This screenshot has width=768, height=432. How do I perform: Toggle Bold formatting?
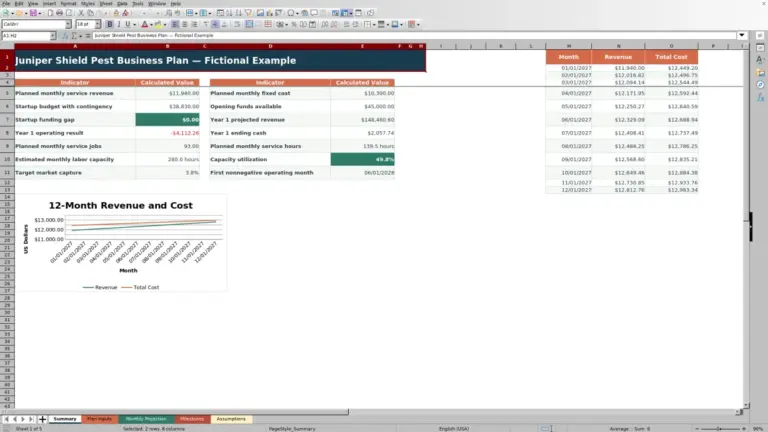pyautogui.click(x=110, y=24)
